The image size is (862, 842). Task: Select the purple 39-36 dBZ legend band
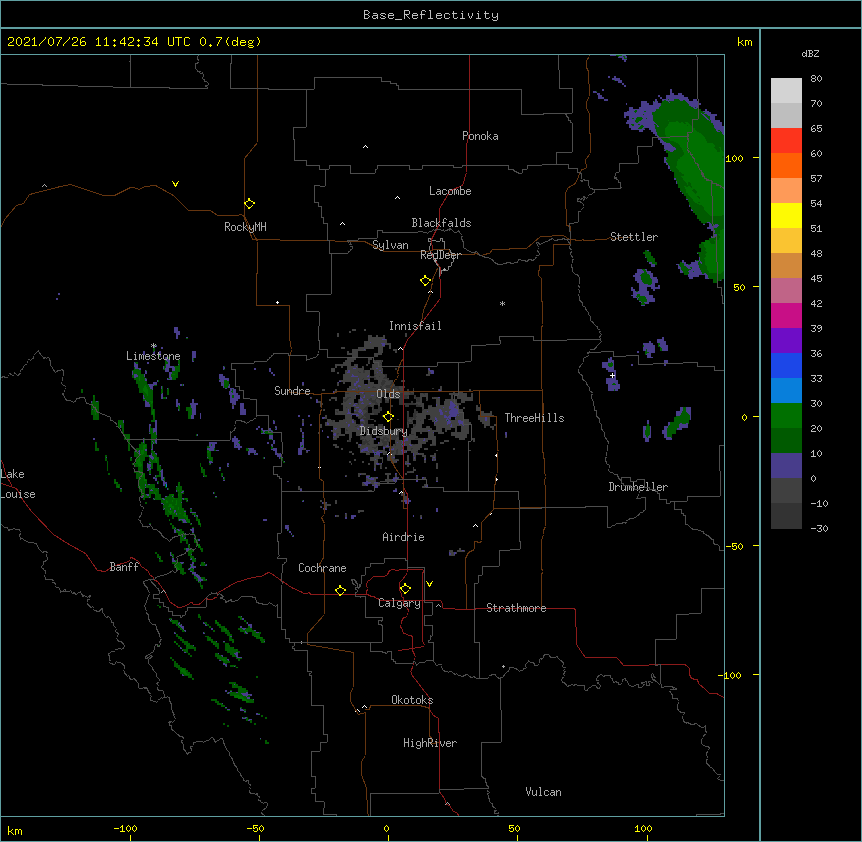(786, 340)
